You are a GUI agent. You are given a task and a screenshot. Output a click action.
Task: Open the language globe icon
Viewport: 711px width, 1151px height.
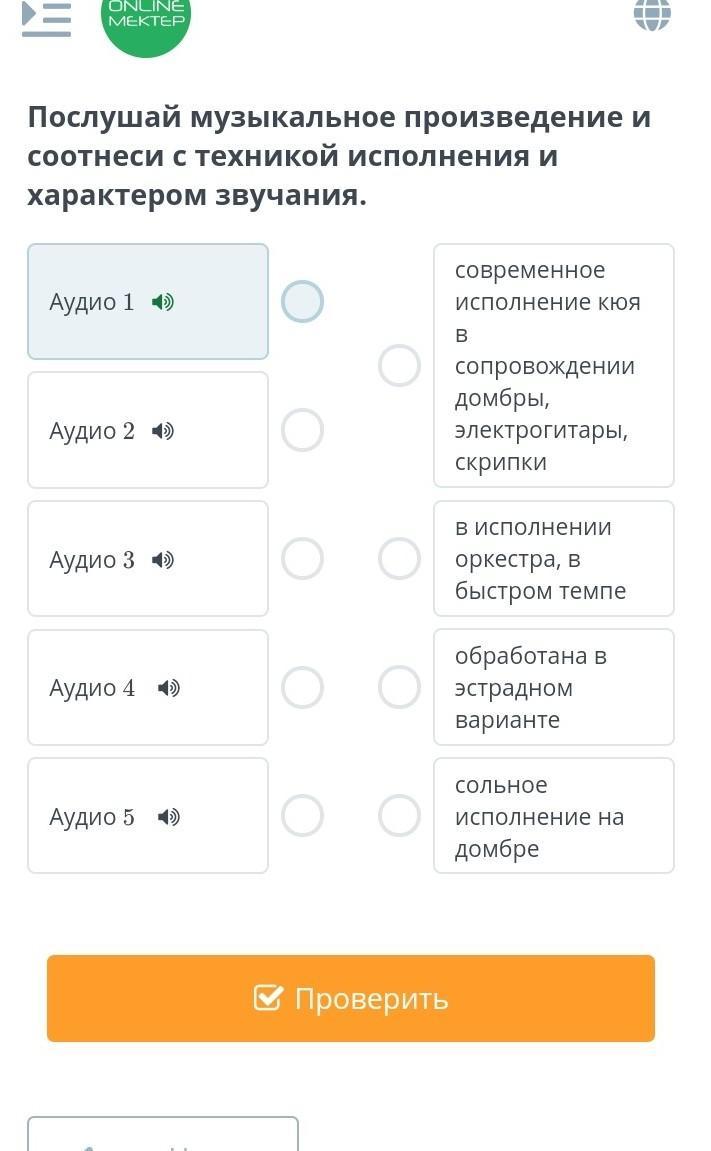click(x=652, y=14)
